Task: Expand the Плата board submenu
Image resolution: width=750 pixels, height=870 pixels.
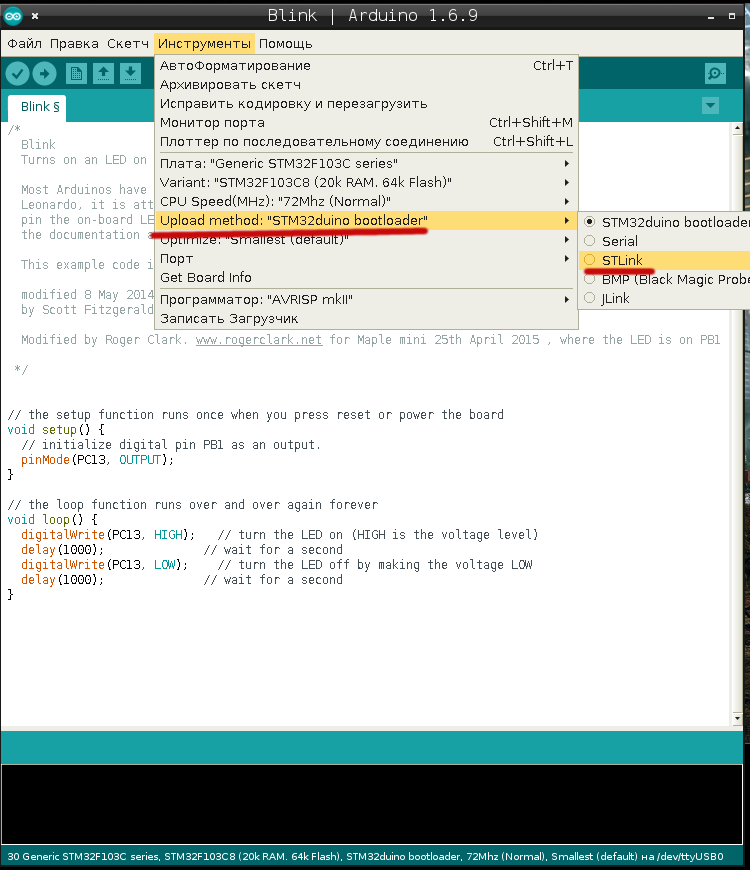Action: click(366, 164)
